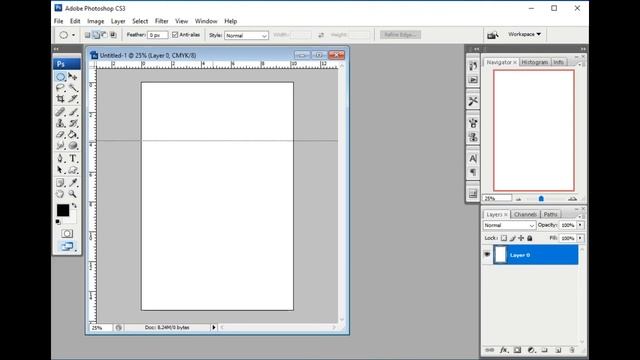Select the Slice tool
The width and height of the screenshot is (640, 360).
point(73,99)
